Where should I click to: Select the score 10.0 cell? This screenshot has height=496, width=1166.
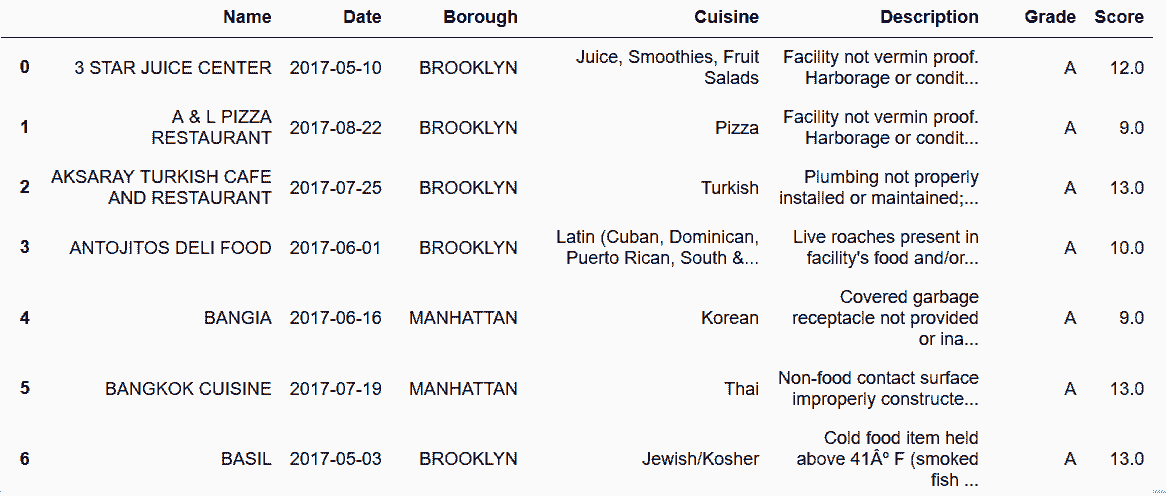point(1127,248)
